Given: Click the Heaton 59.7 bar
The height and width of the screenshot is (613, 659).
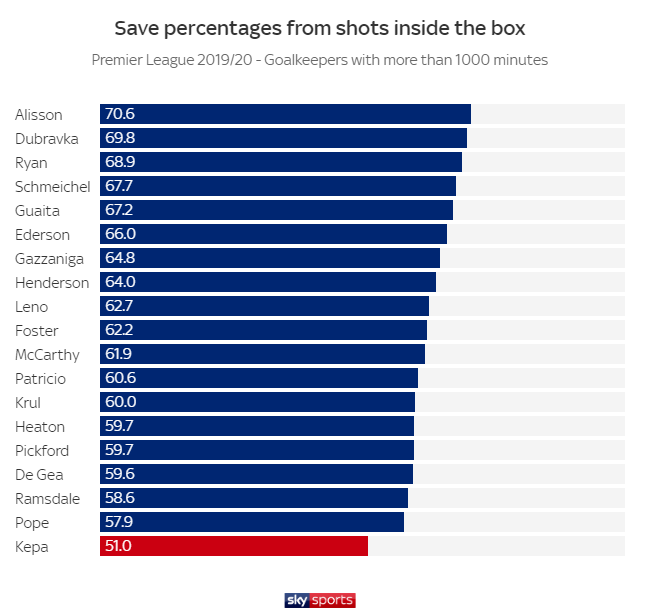Looking at the screenshot, I should point(257,426).
